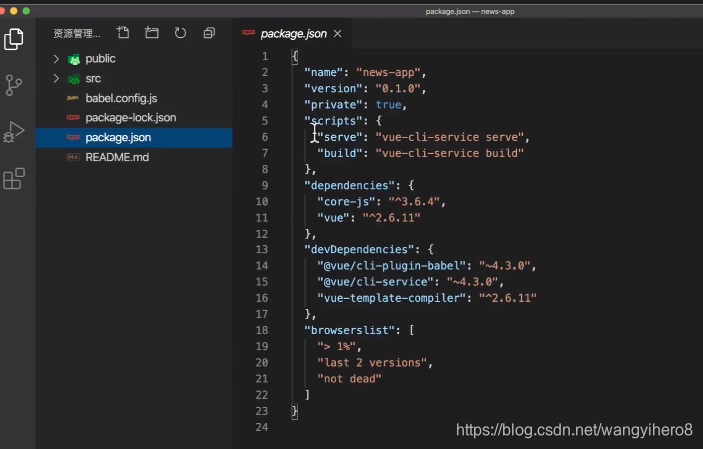Click line number 5 in gutter
This screenshot has width=703, height=449.
click(x=265, y=121)
